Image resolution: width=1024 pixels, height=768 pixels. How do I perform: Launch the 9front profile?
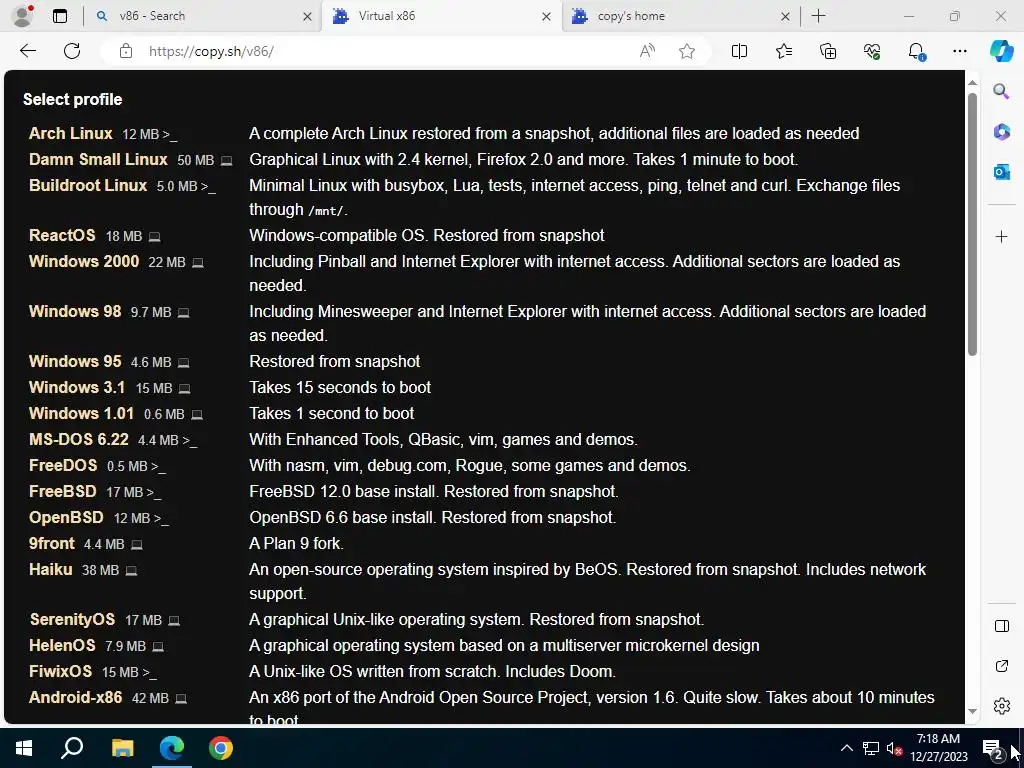coord(52,543)
